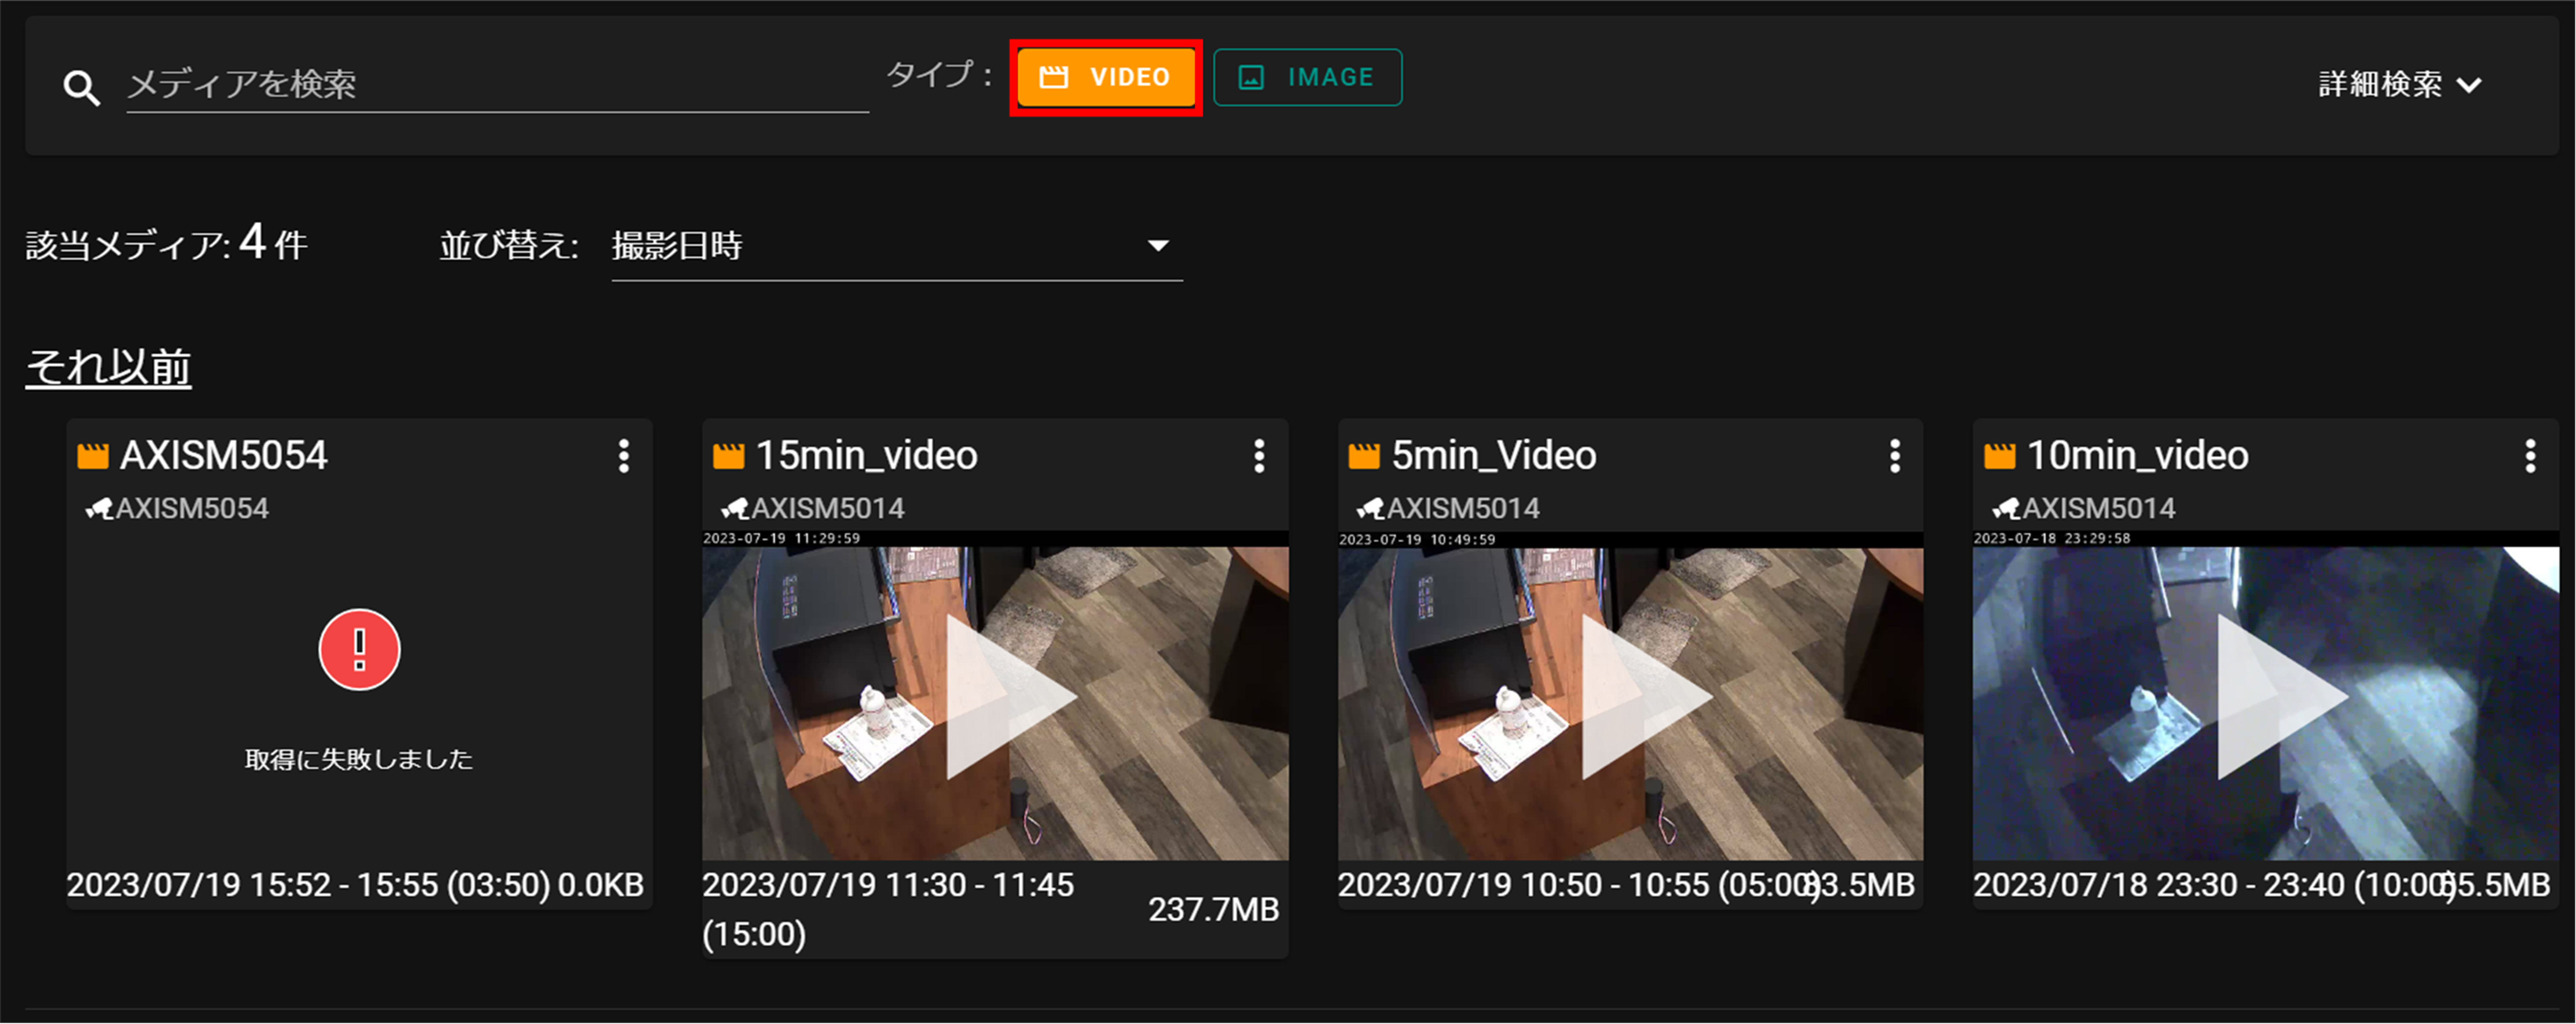The width and height of the screenshot is (2576, 1024).
Task: Open the AXISM5054 card options menu
Action: tap(624, 456)
